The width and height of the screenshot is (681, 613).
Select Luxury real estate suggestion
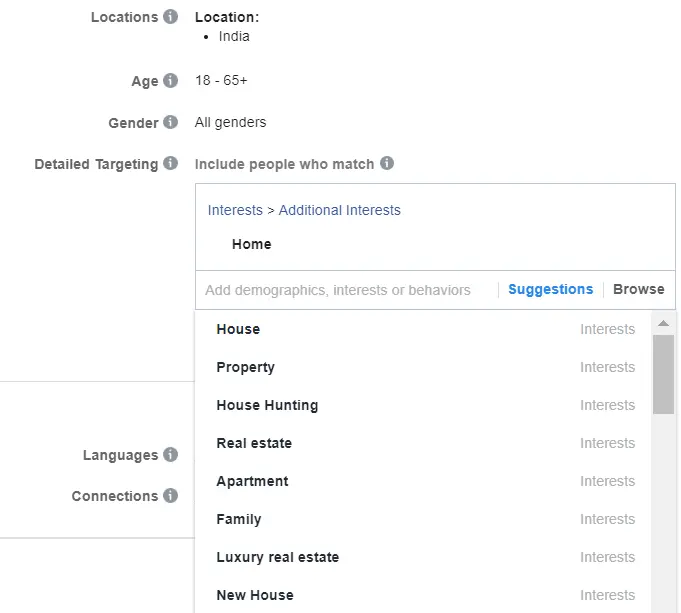coord(277,557)
